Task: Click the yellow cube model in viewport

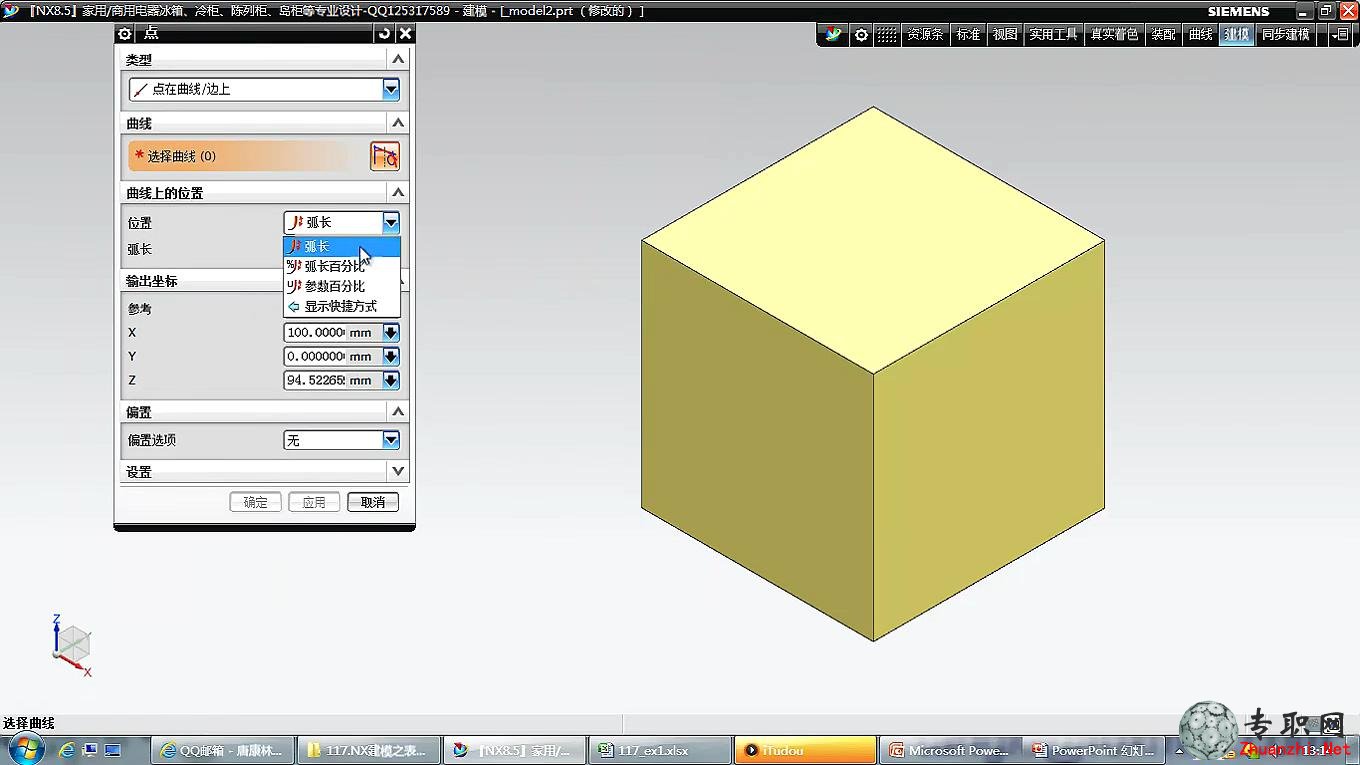Action: pos(873,374)
